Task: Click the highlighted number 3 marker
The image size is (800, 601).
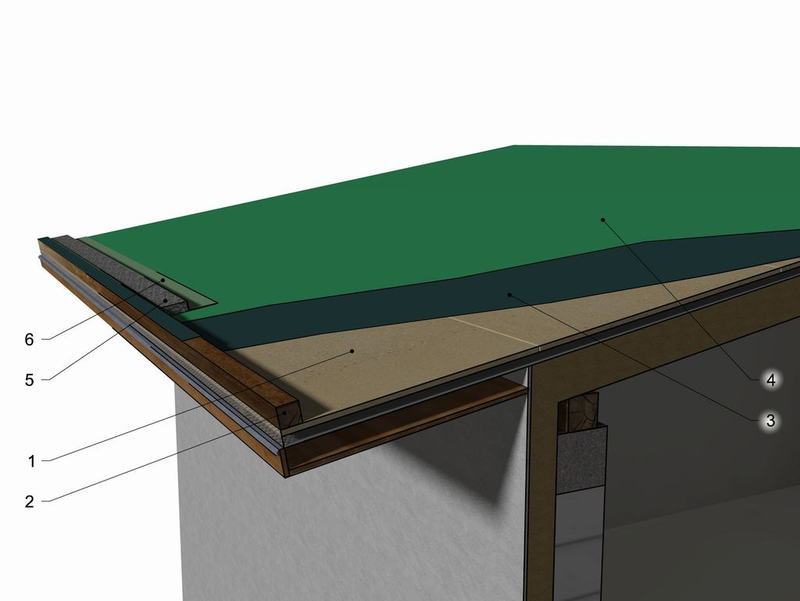Action: click(769, 421)
